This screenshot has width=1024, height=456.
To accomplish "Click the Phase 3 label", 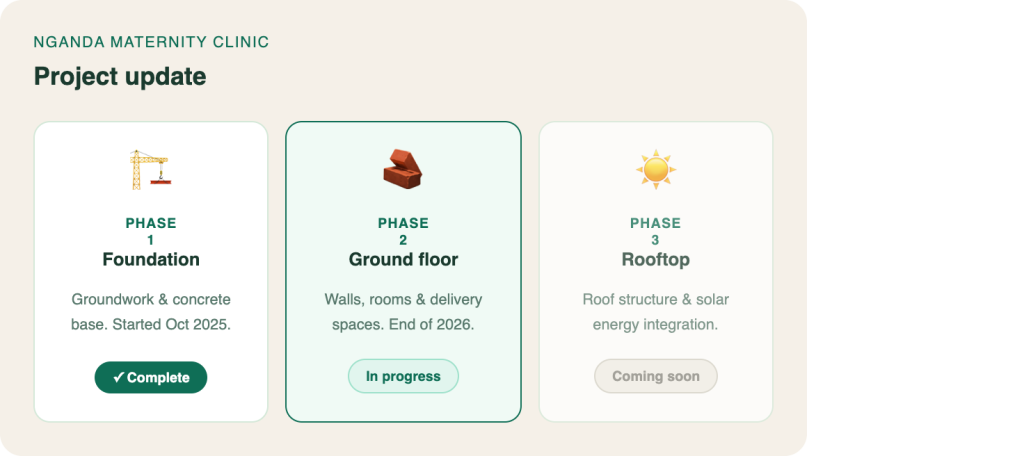I will tap(656, 231).
